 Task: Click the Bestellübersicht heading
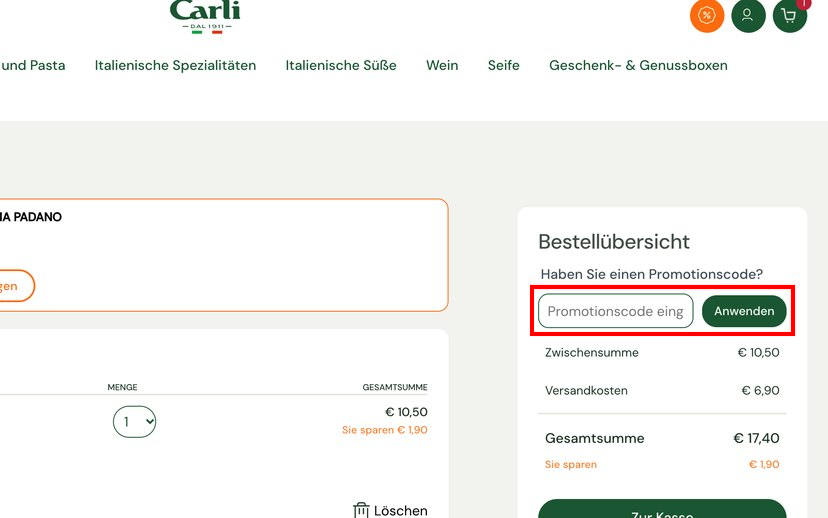coord(614,241)
